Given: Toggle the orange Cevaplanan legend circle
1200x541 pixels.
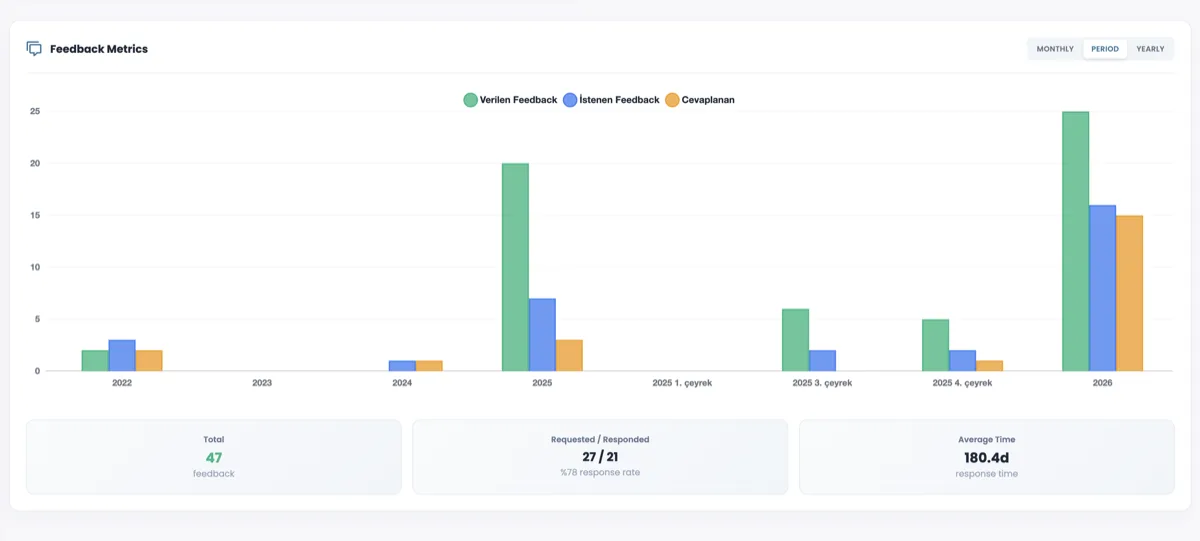Looking at the screenshot, I should pyautogui.click(x=672, y=100).
